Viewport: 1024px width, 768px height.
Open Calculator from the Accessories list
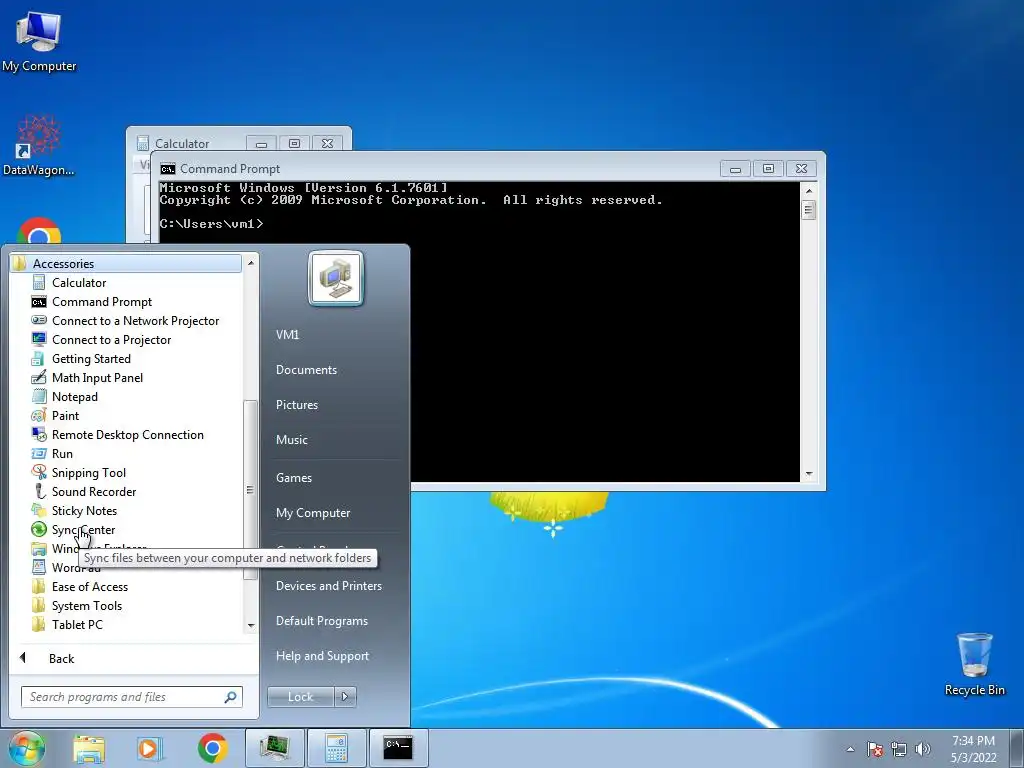point(78,283)
